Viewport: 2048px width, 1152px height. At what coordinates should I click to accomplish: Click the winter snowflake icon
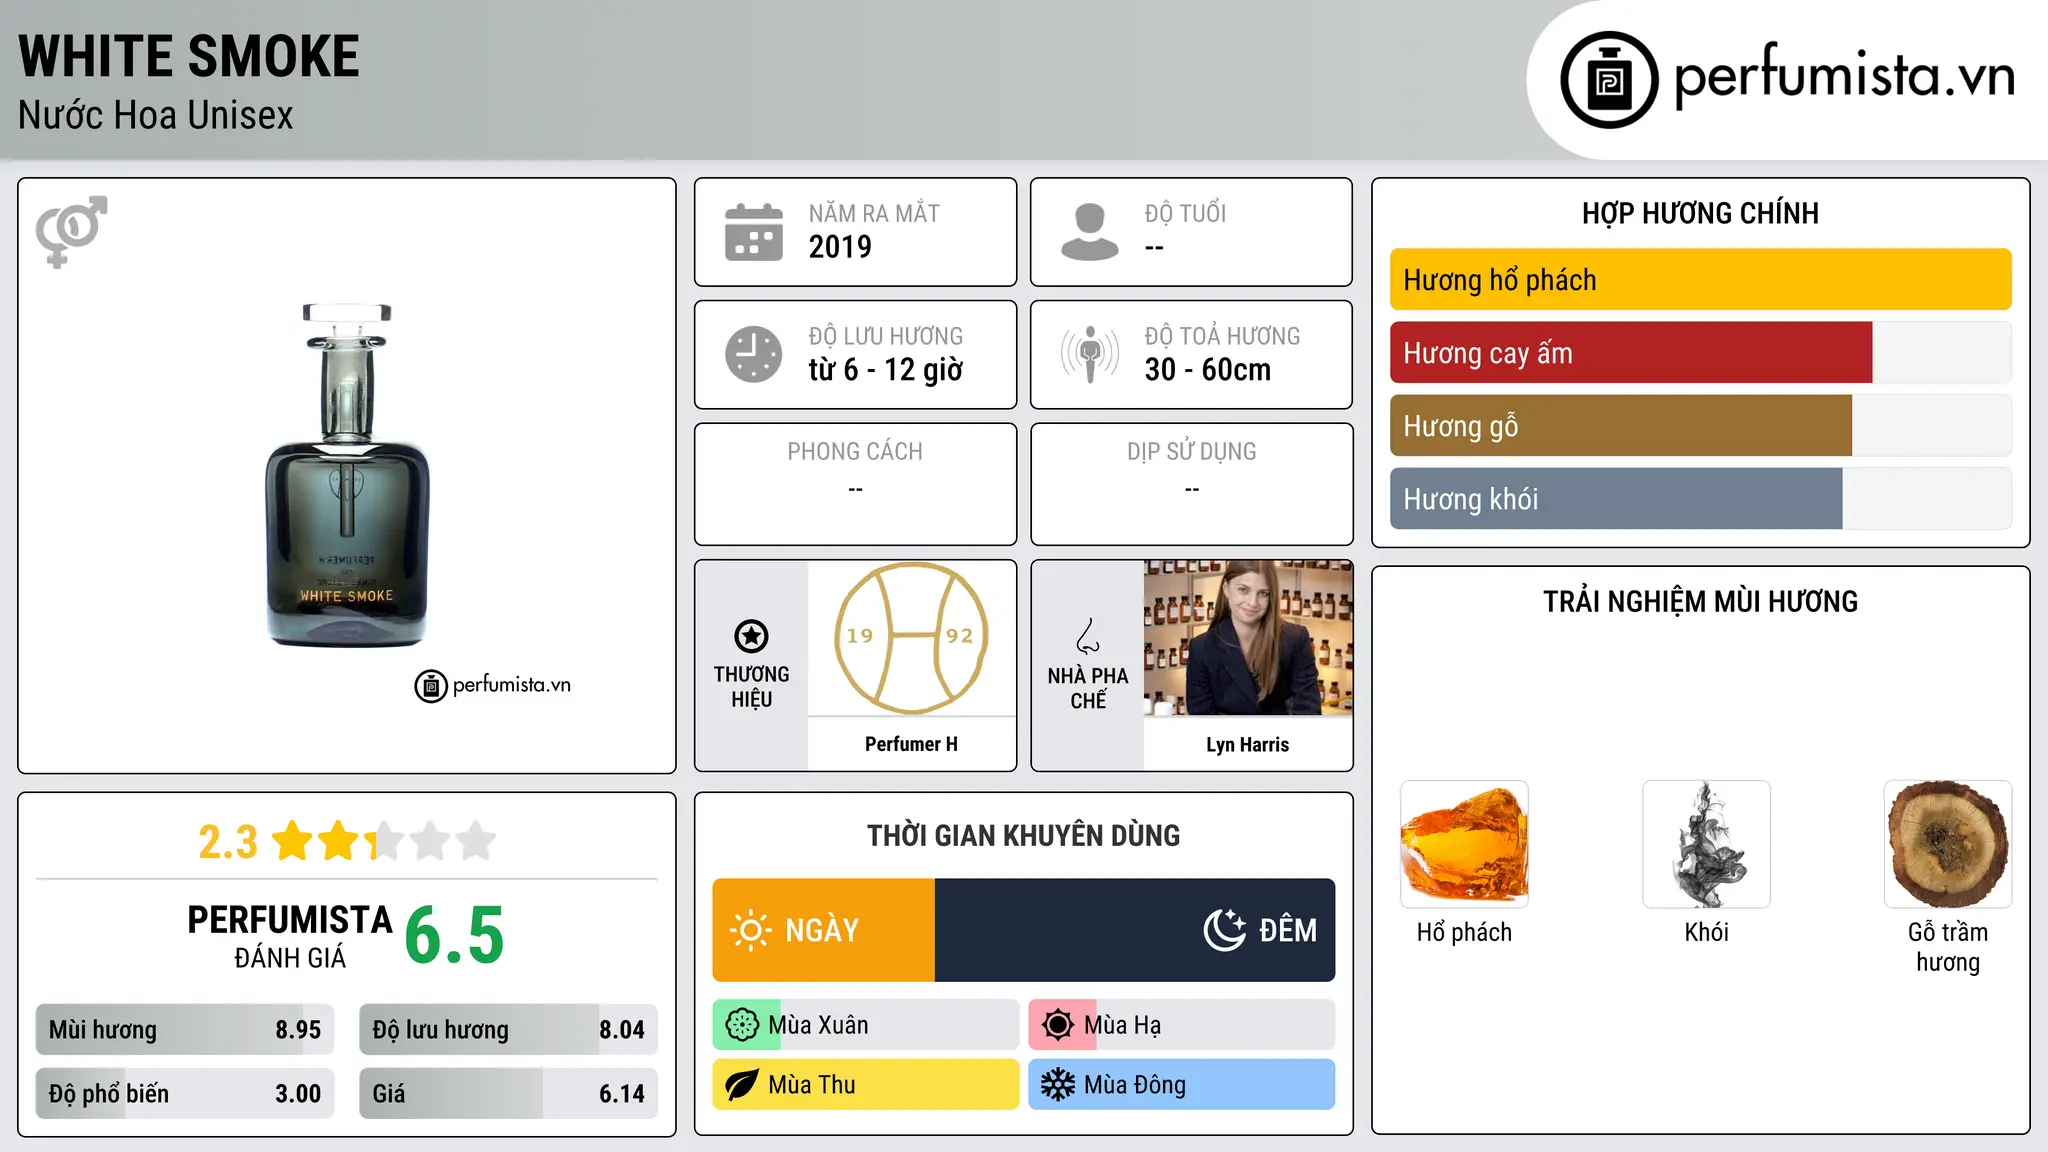click(1058, 1085)
